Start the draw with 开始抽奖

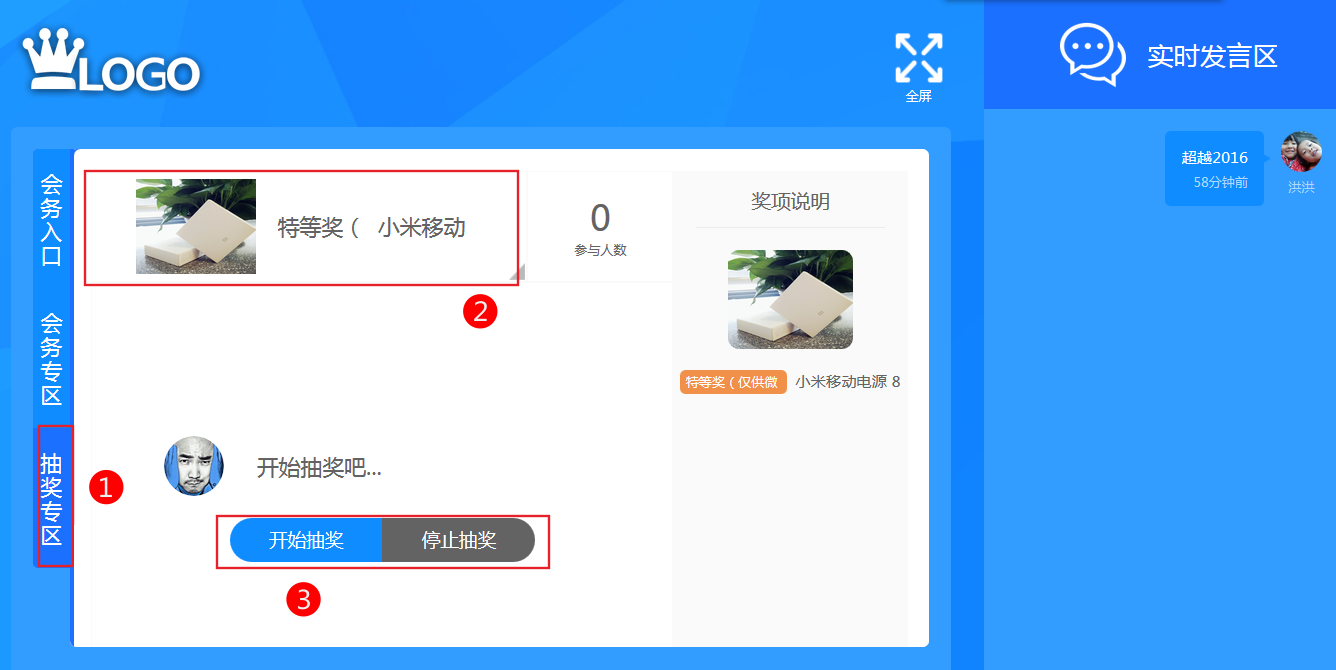[306, 540]
